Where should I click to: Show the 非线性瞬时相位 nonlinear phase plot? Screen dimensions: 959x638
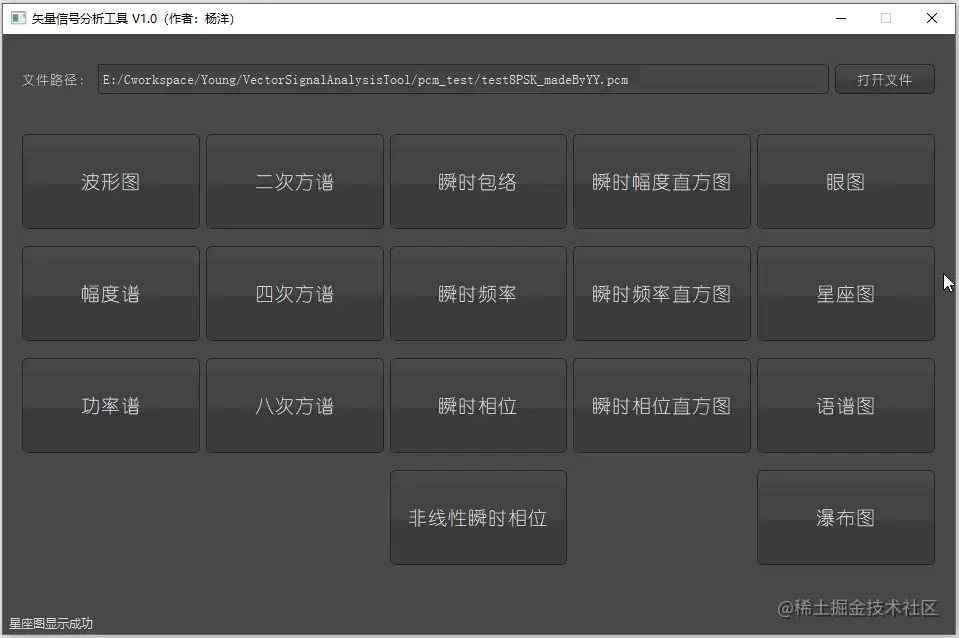[478, 517]
